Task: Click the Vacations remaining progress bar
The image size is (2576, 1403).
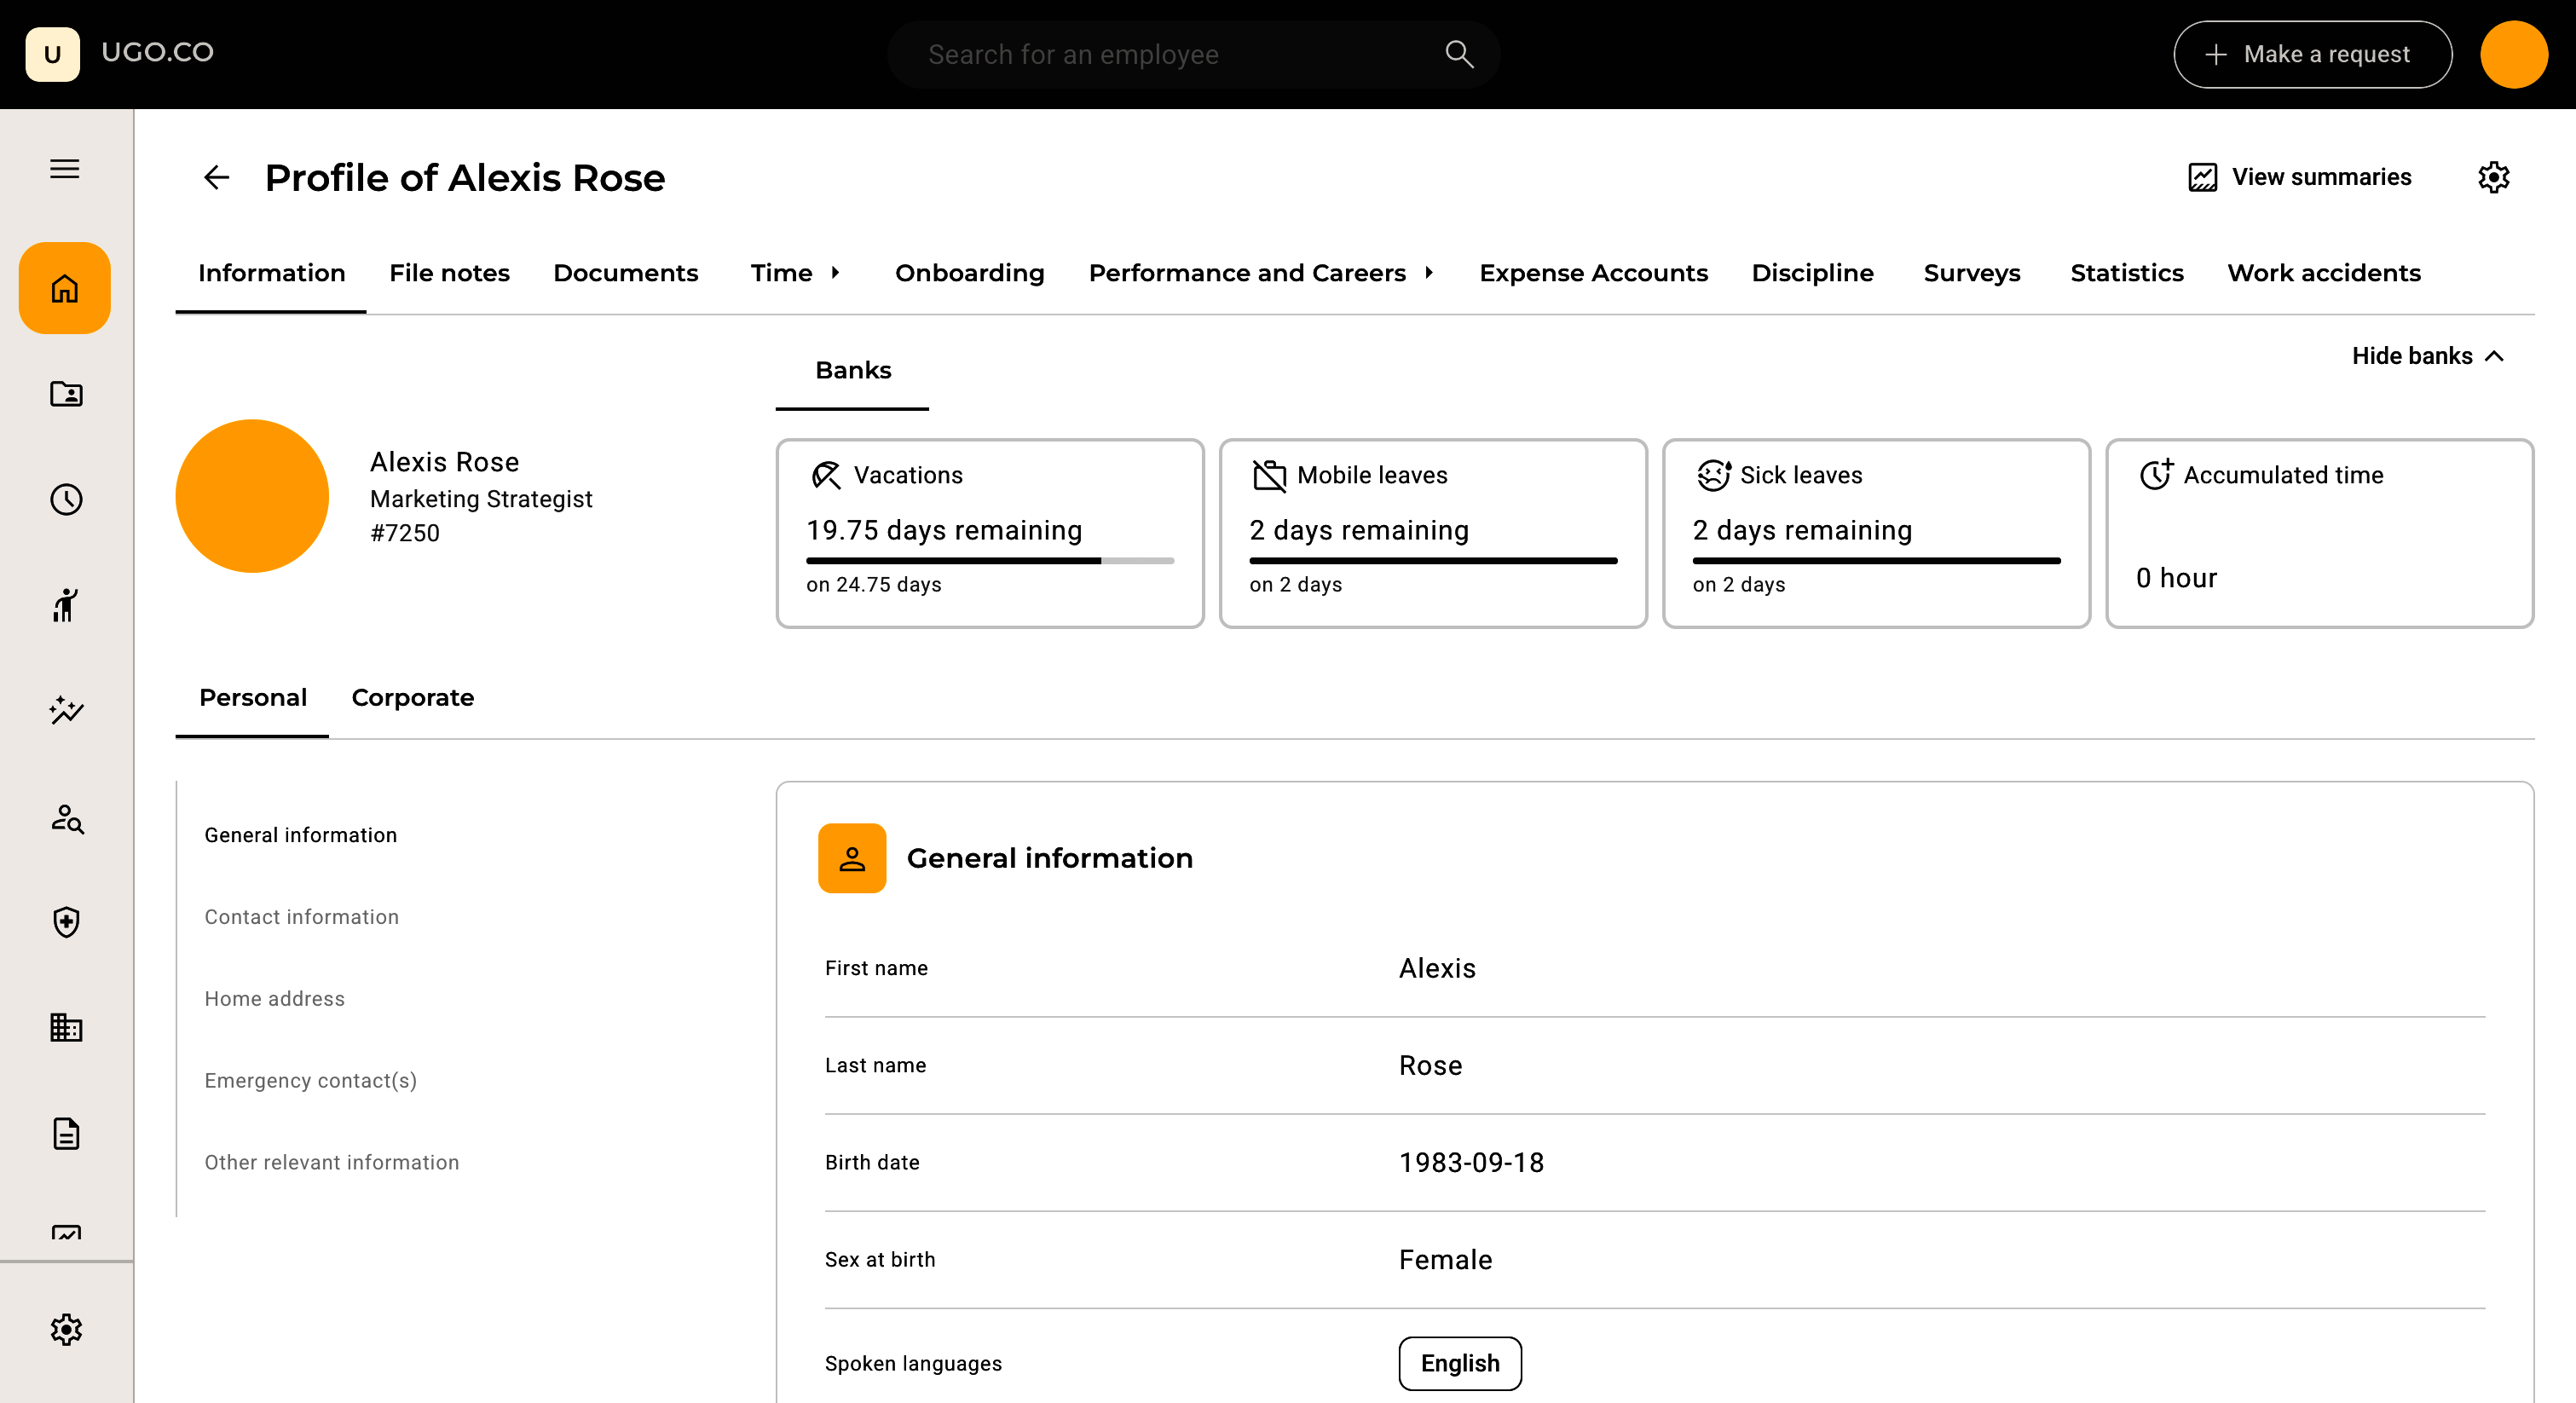Action: click(x=989, y=561)
